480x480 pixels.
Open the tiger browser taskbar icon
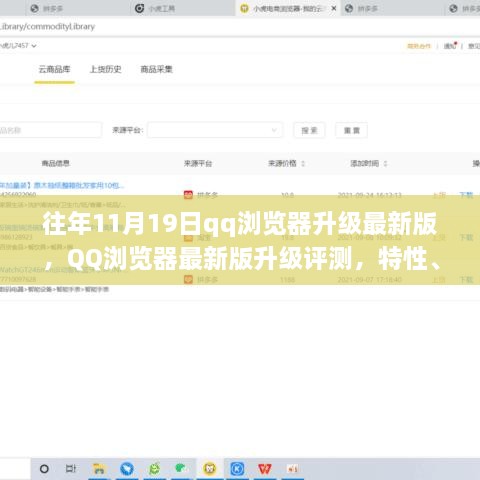[x=210, y=469]
